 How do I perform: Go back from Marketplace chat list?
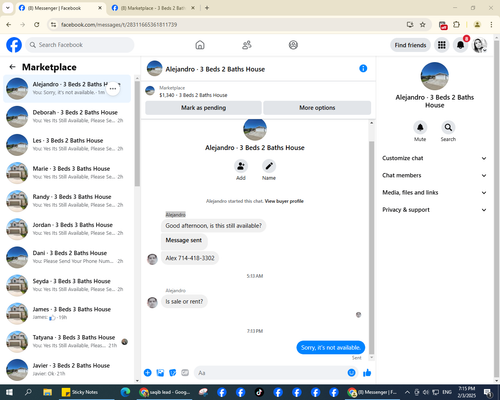(12, 67)
